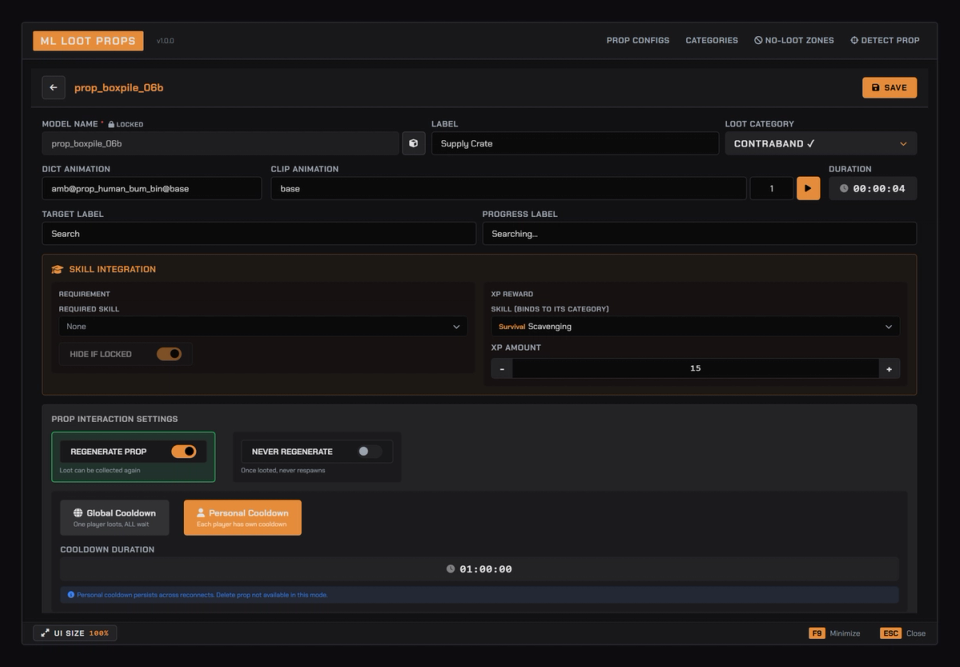Viewport: 960px width, 667px height.
Task: Click the F9 Minimize key badge
Action: click(817, 633)
